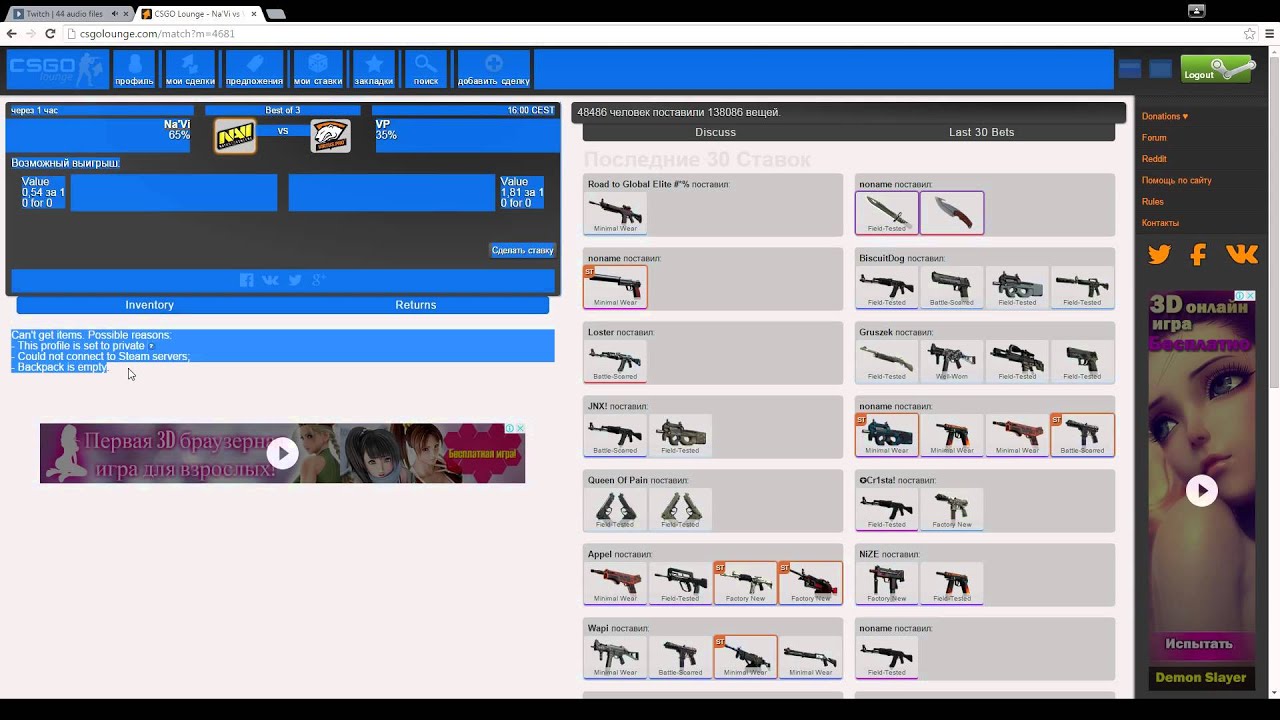Open мои ставки dice icon

(318, 68)
